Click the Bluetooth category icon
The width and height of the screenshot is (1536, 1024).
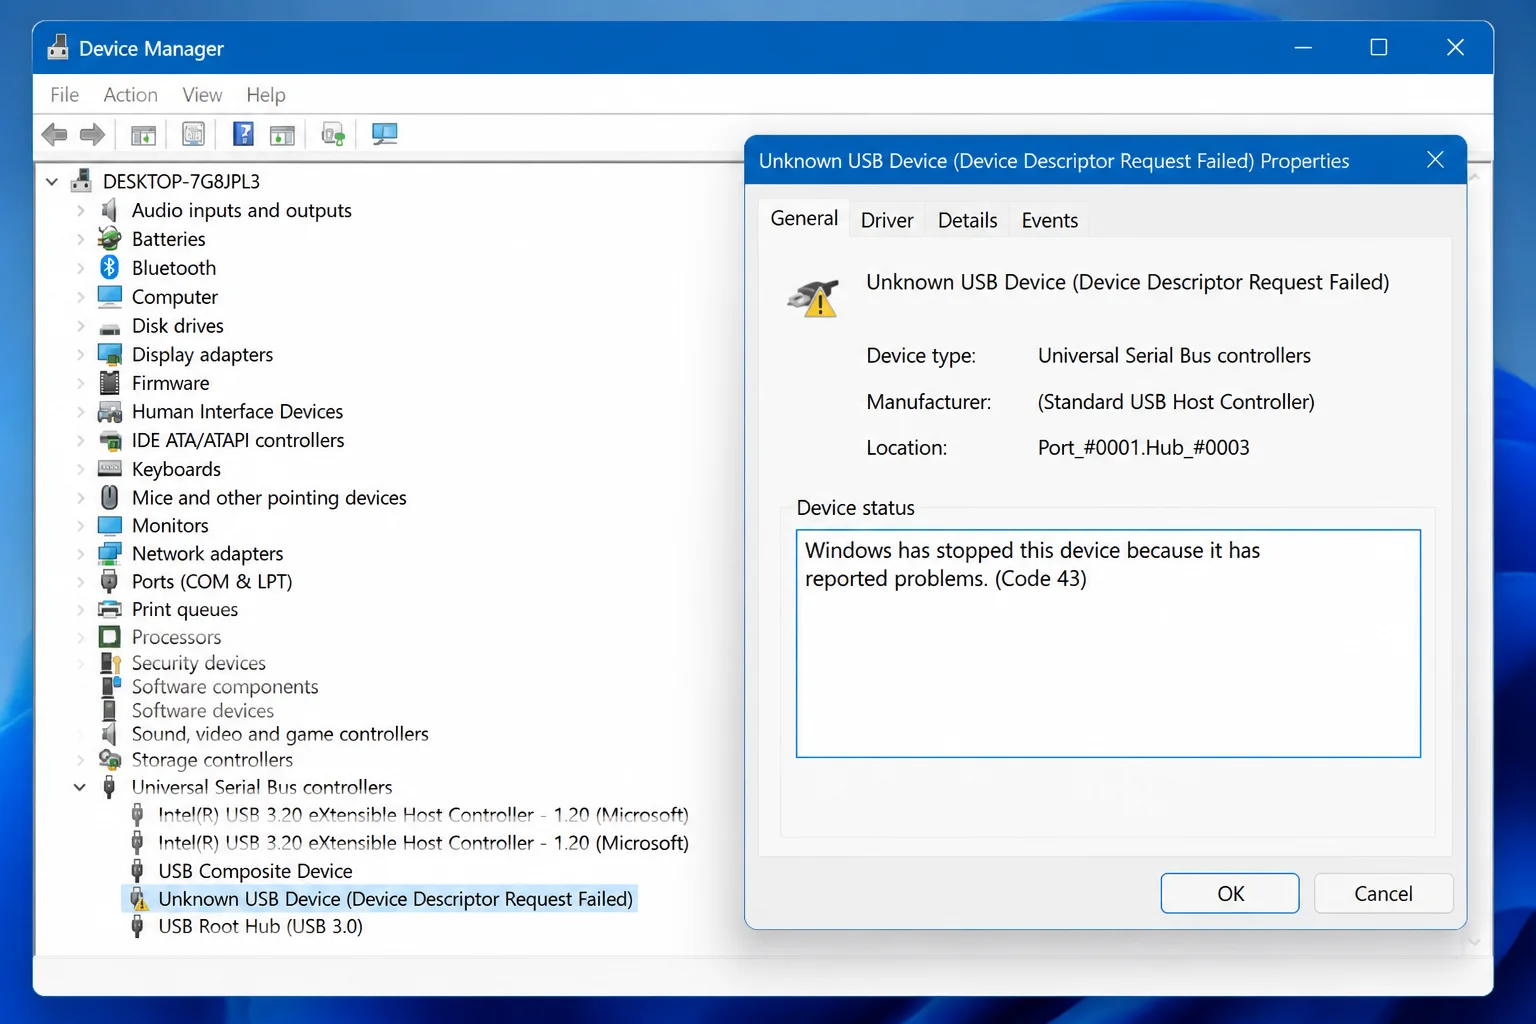(109, 267)
